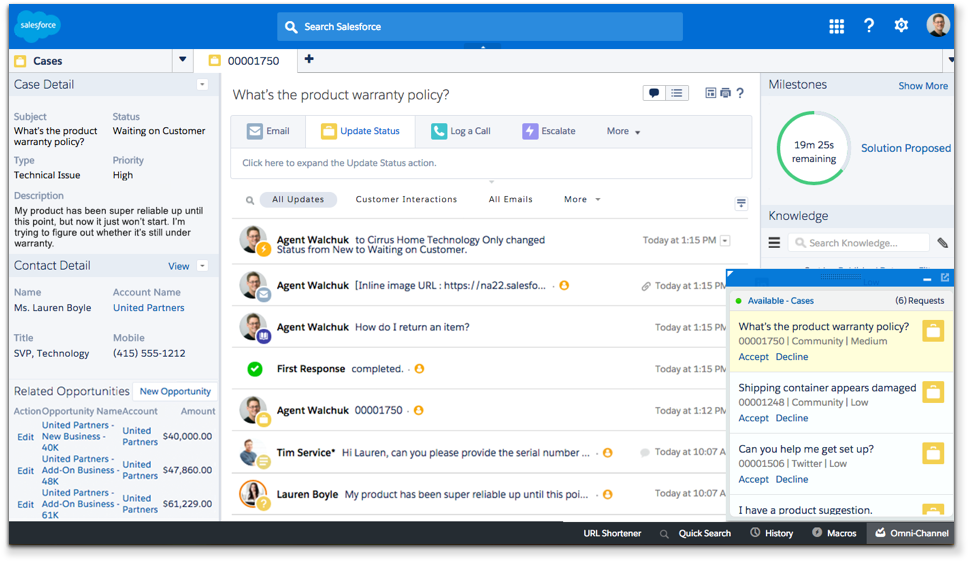This screenshot has width=968, height=561.
Task: Expand the Update Status action area
Action: point(491,163)
